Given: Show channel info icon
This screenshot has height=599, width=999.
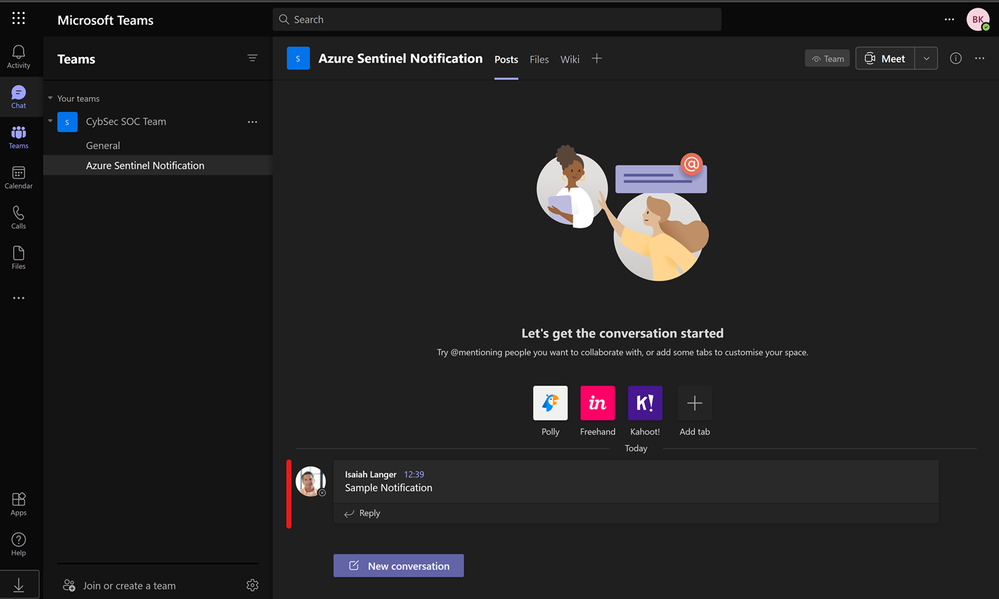Looking at the screenshot, I should pos(956,58).
